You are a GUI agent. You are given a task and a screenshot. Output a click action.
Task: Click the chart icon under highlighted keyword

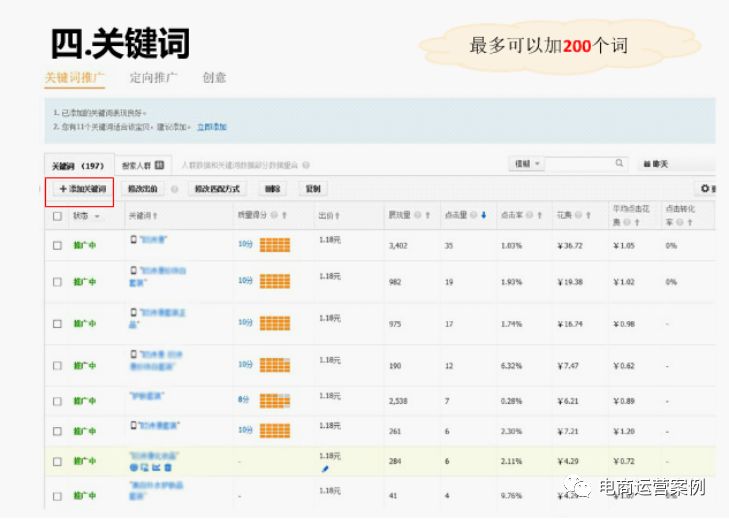pos(157,467)
